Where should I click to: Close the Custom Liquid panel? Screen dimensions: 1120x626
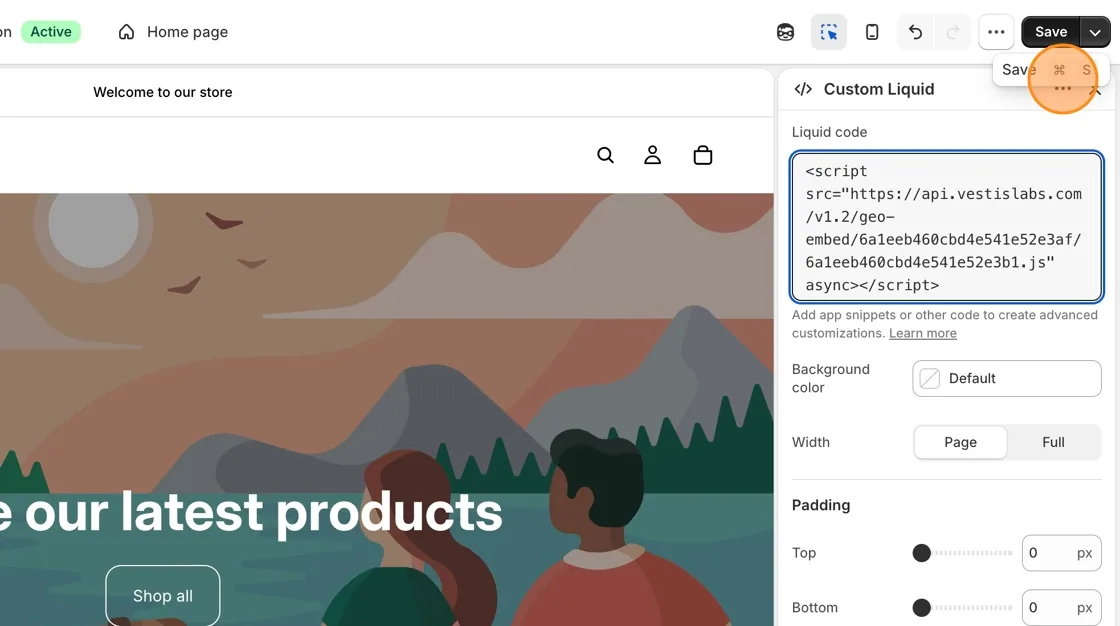1095,90
